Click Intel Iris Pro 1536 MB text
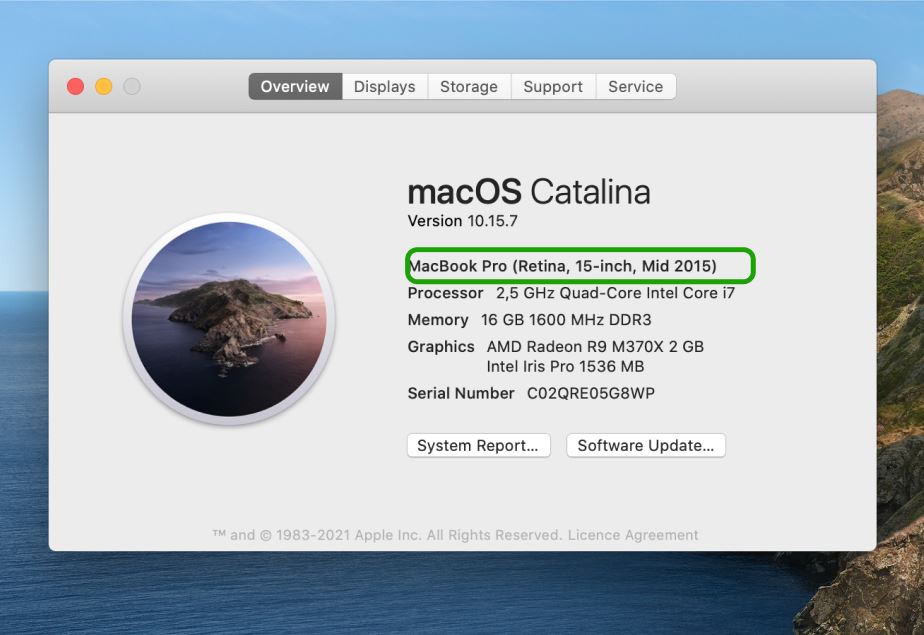The image size is (924, 635). click(x=565, y=366)
